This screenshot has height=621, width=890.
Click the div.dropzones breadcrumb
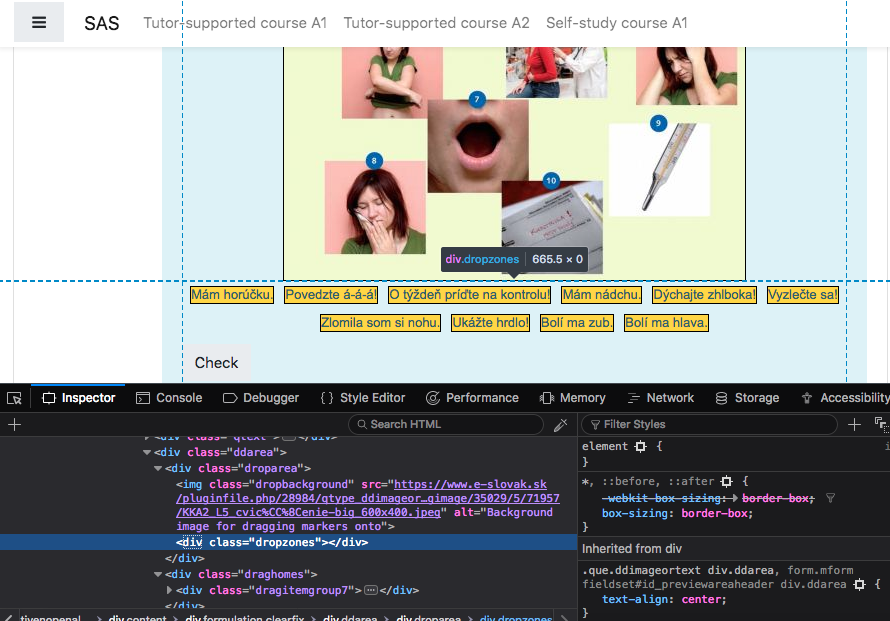pyautogui.click(x=516, y=617)
